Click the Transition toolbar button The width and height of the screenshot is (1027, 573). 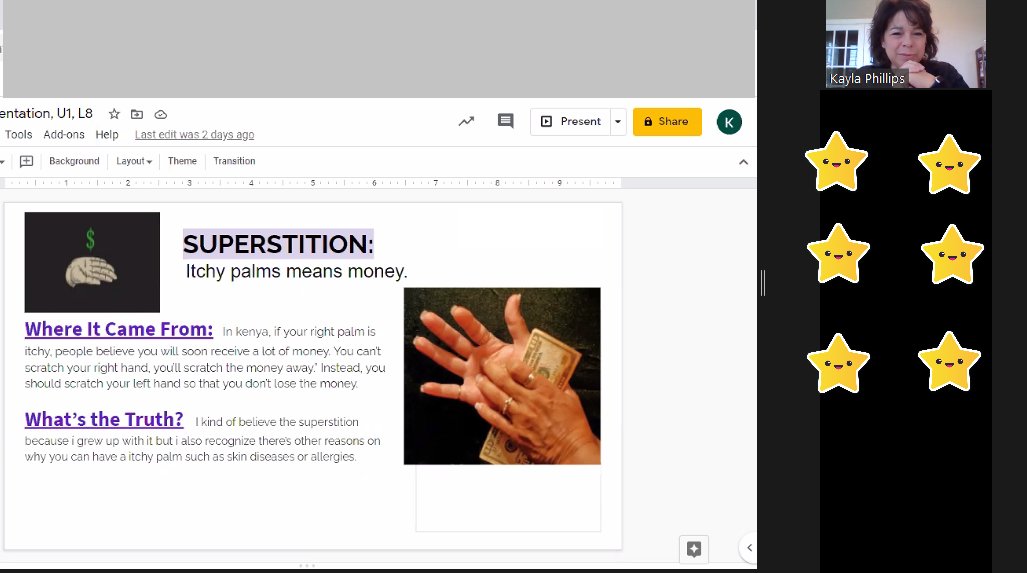[234, 161]
